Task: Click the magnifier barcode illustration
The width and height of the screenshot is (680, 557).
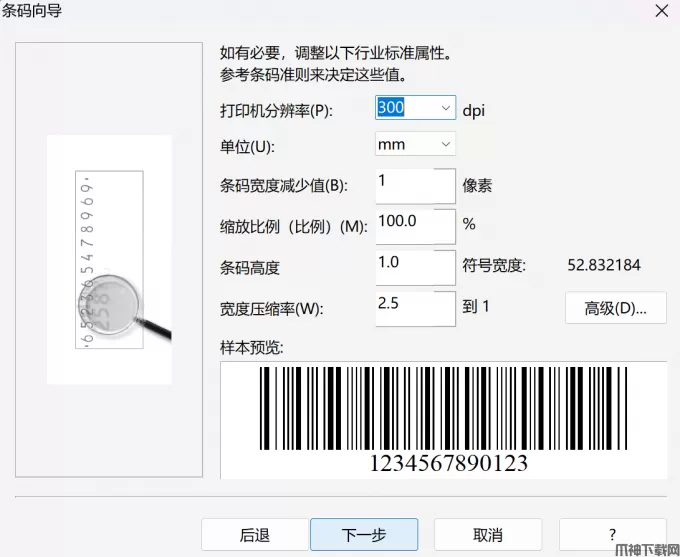Action: (x=109, y=259)
